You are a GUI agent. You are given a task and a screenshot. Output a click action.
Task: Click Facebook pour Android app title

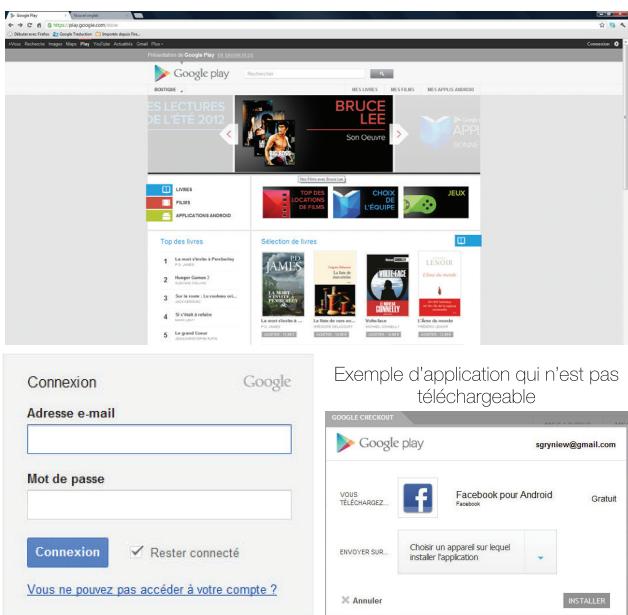tap(504, 494)
